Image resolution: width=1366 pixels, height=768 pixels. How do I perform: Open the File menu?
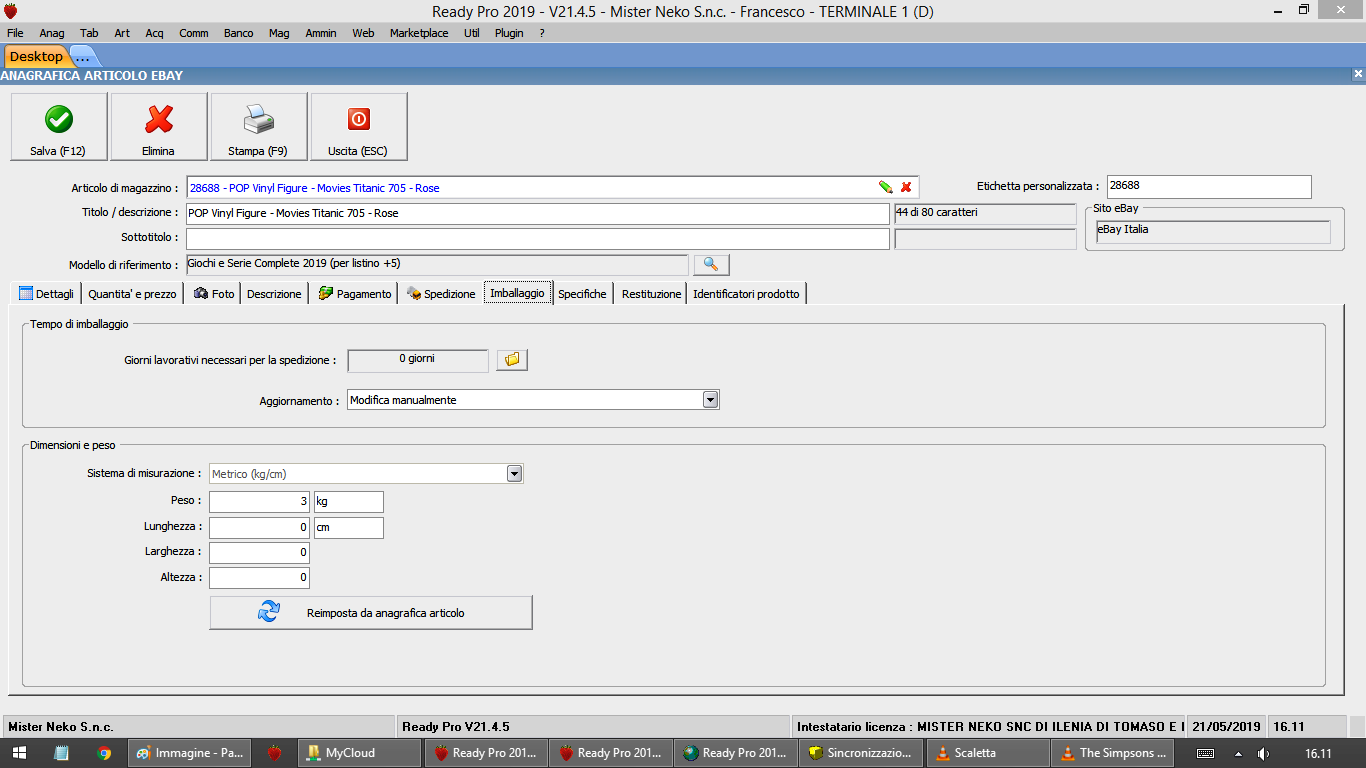click(x=15, y=33)
